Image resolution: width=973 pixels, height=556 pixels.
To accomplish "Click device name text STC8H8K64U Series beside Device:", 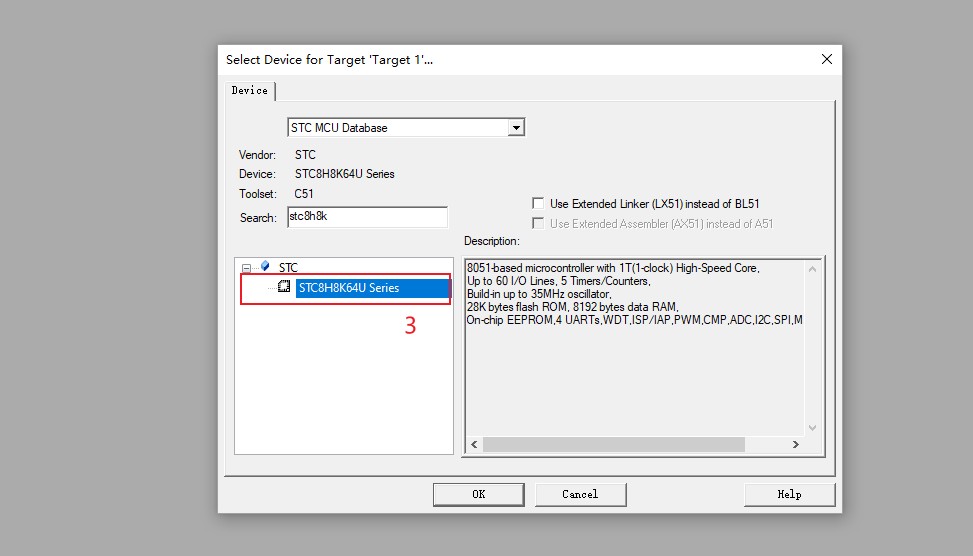I will [344, 174].
